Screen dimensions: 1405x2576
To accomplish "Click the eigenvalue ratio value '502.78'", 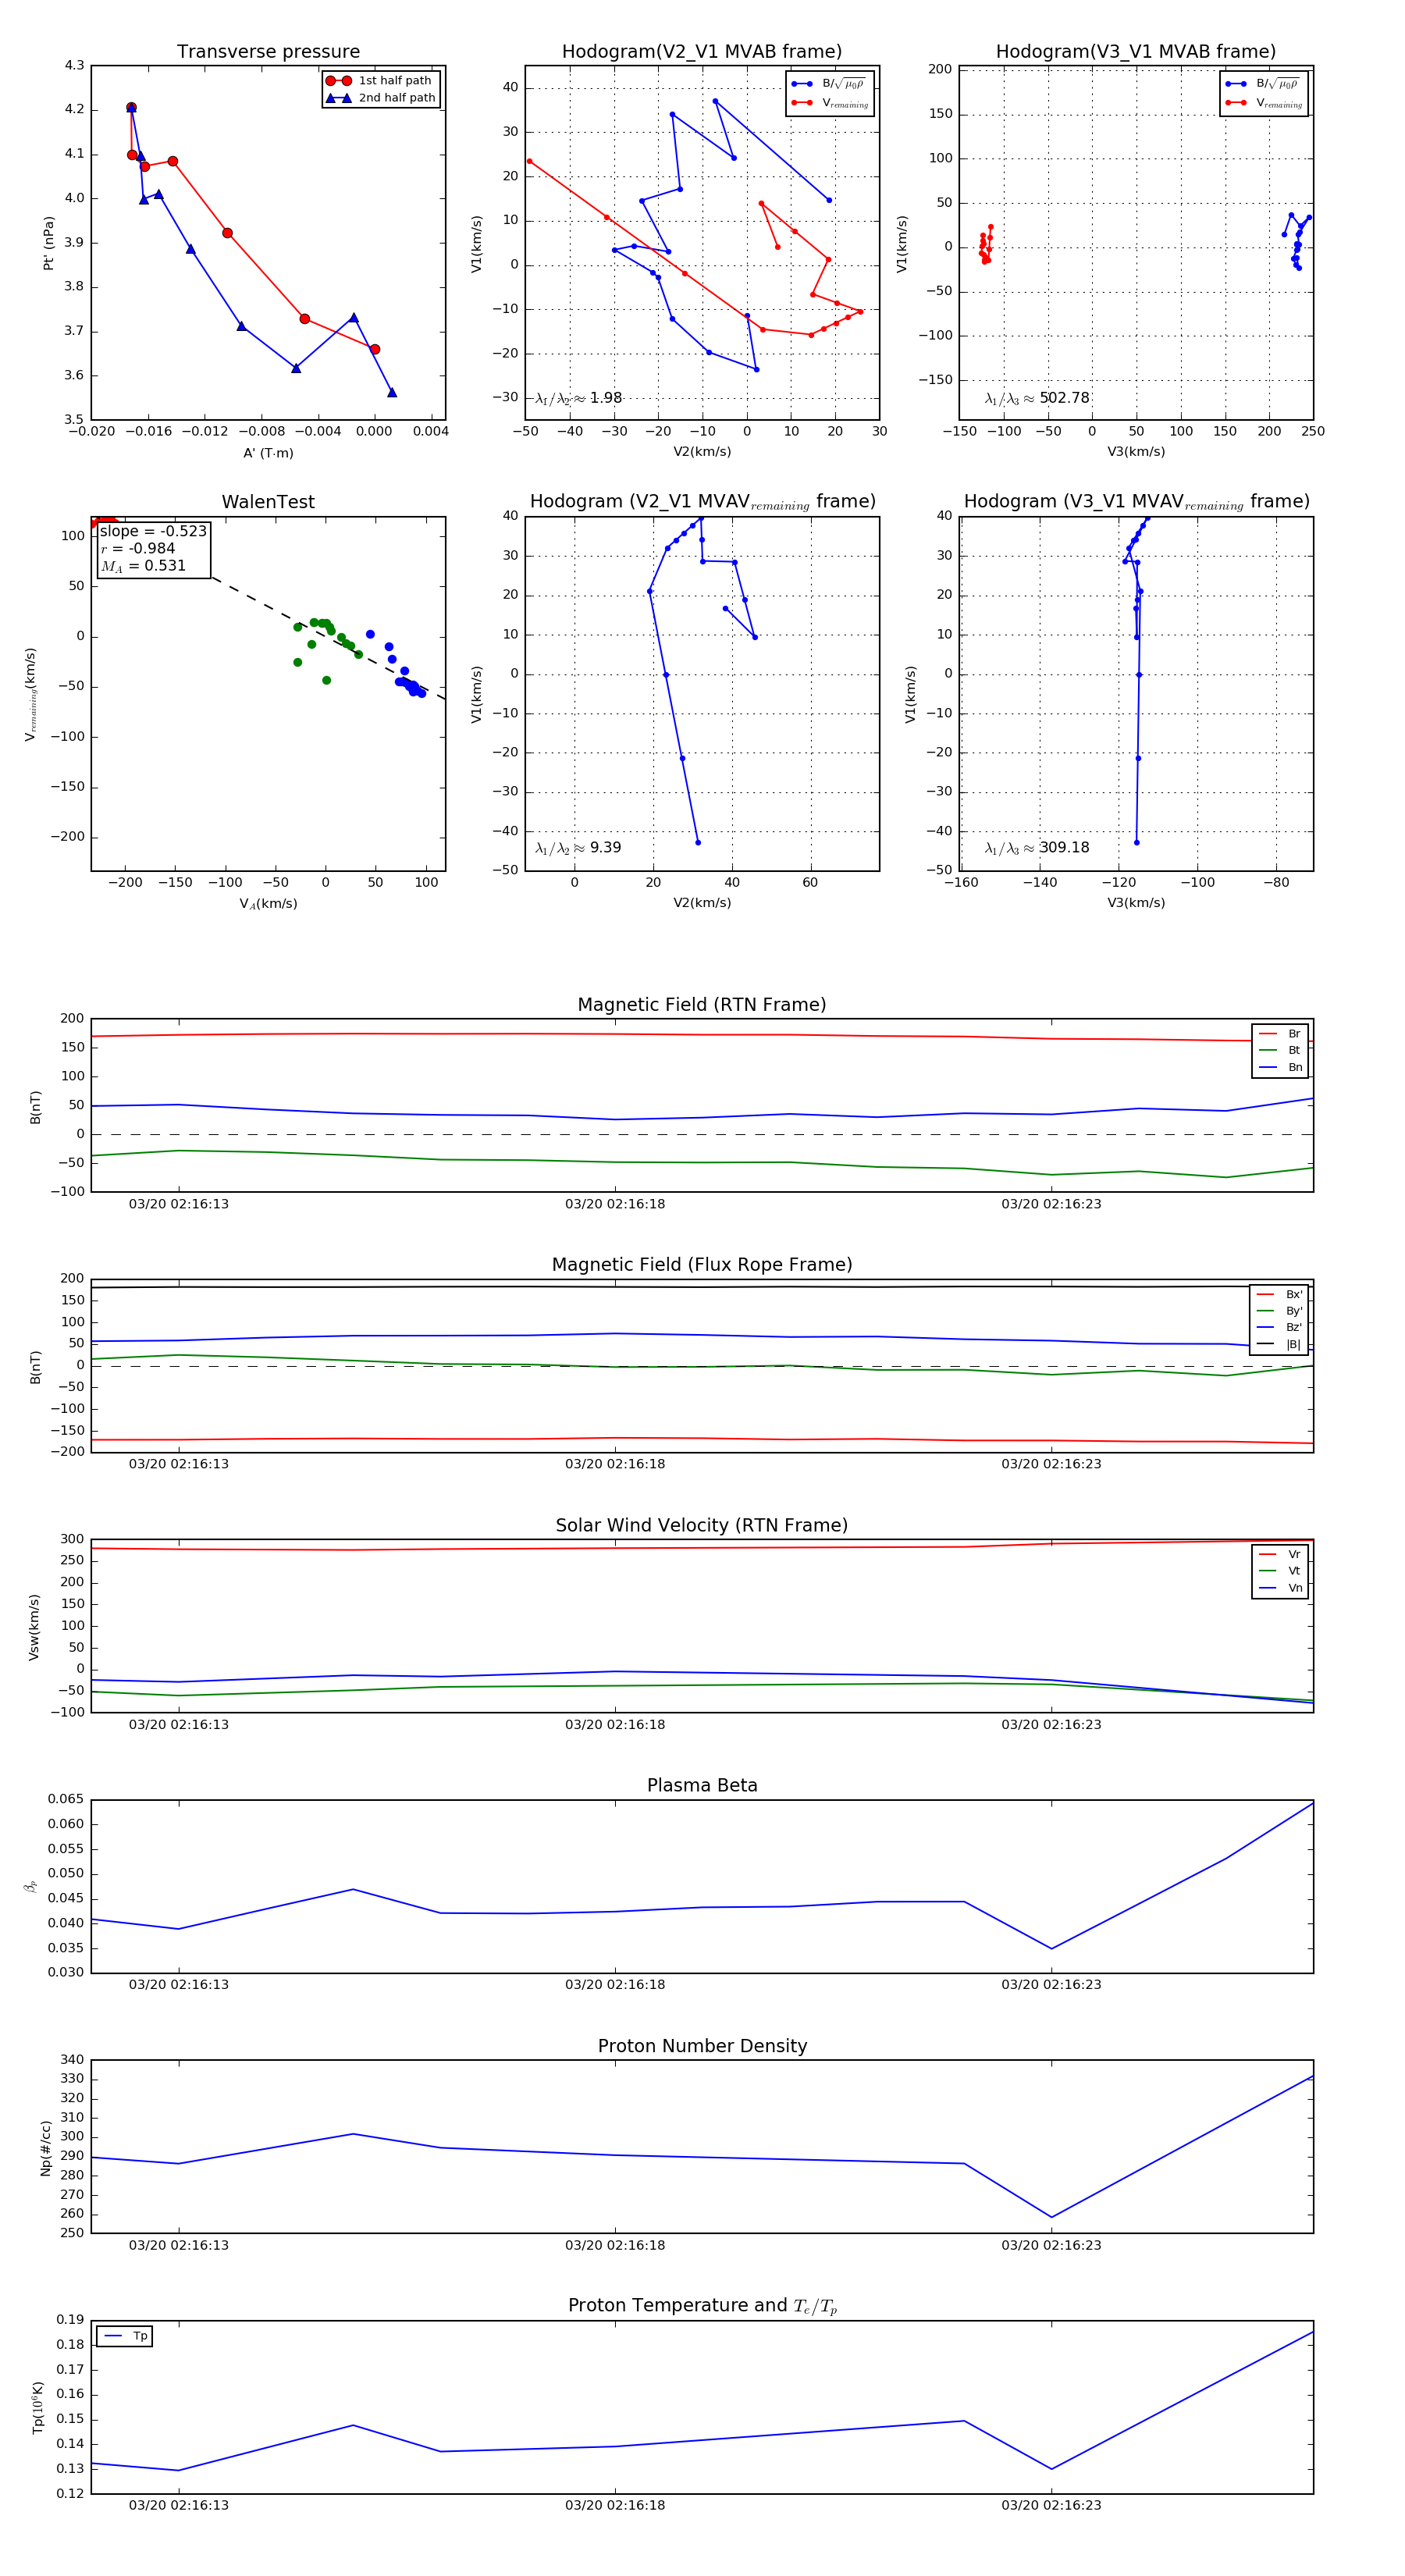I will click(x=1065, y=398).
